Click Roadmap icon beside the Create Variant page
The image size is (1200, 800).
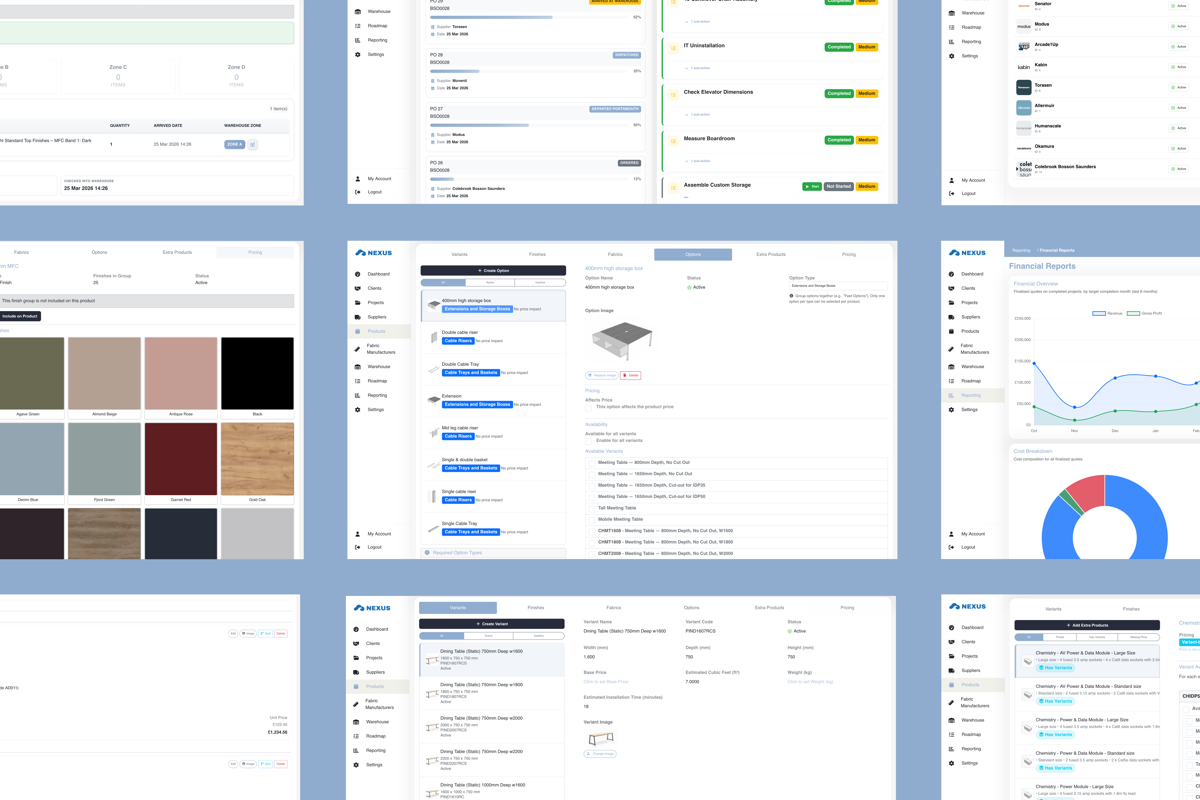tap(356, 736)
